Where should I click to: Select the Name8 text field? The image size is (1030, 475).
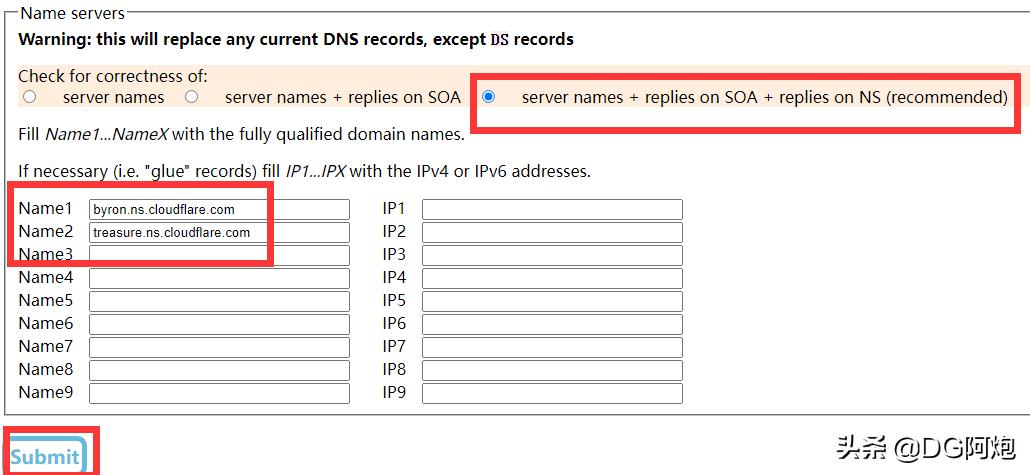click(219, 370)
